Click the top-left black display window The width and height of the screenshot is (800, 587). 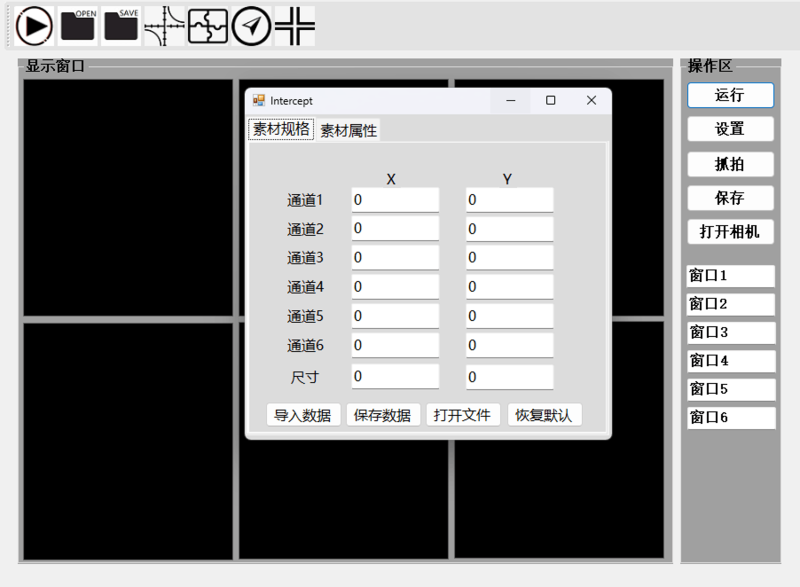tap(128, 198)
